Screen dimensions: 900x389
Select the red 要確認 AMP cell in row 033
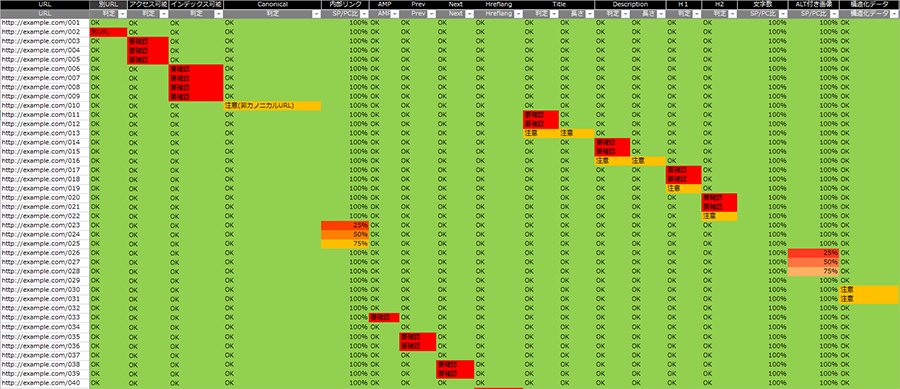tap(384, 317)
